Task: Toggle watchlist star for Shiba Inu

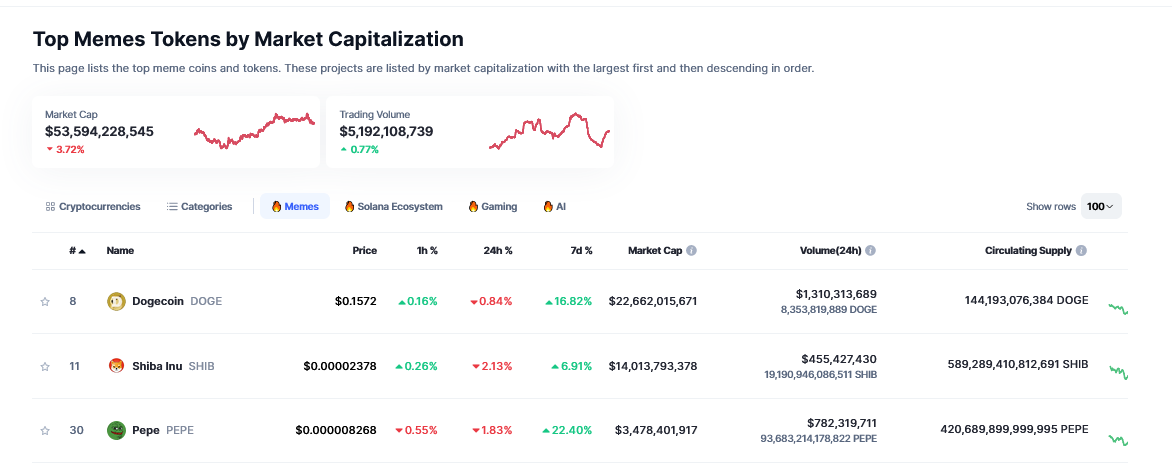Action: [44, 366]
